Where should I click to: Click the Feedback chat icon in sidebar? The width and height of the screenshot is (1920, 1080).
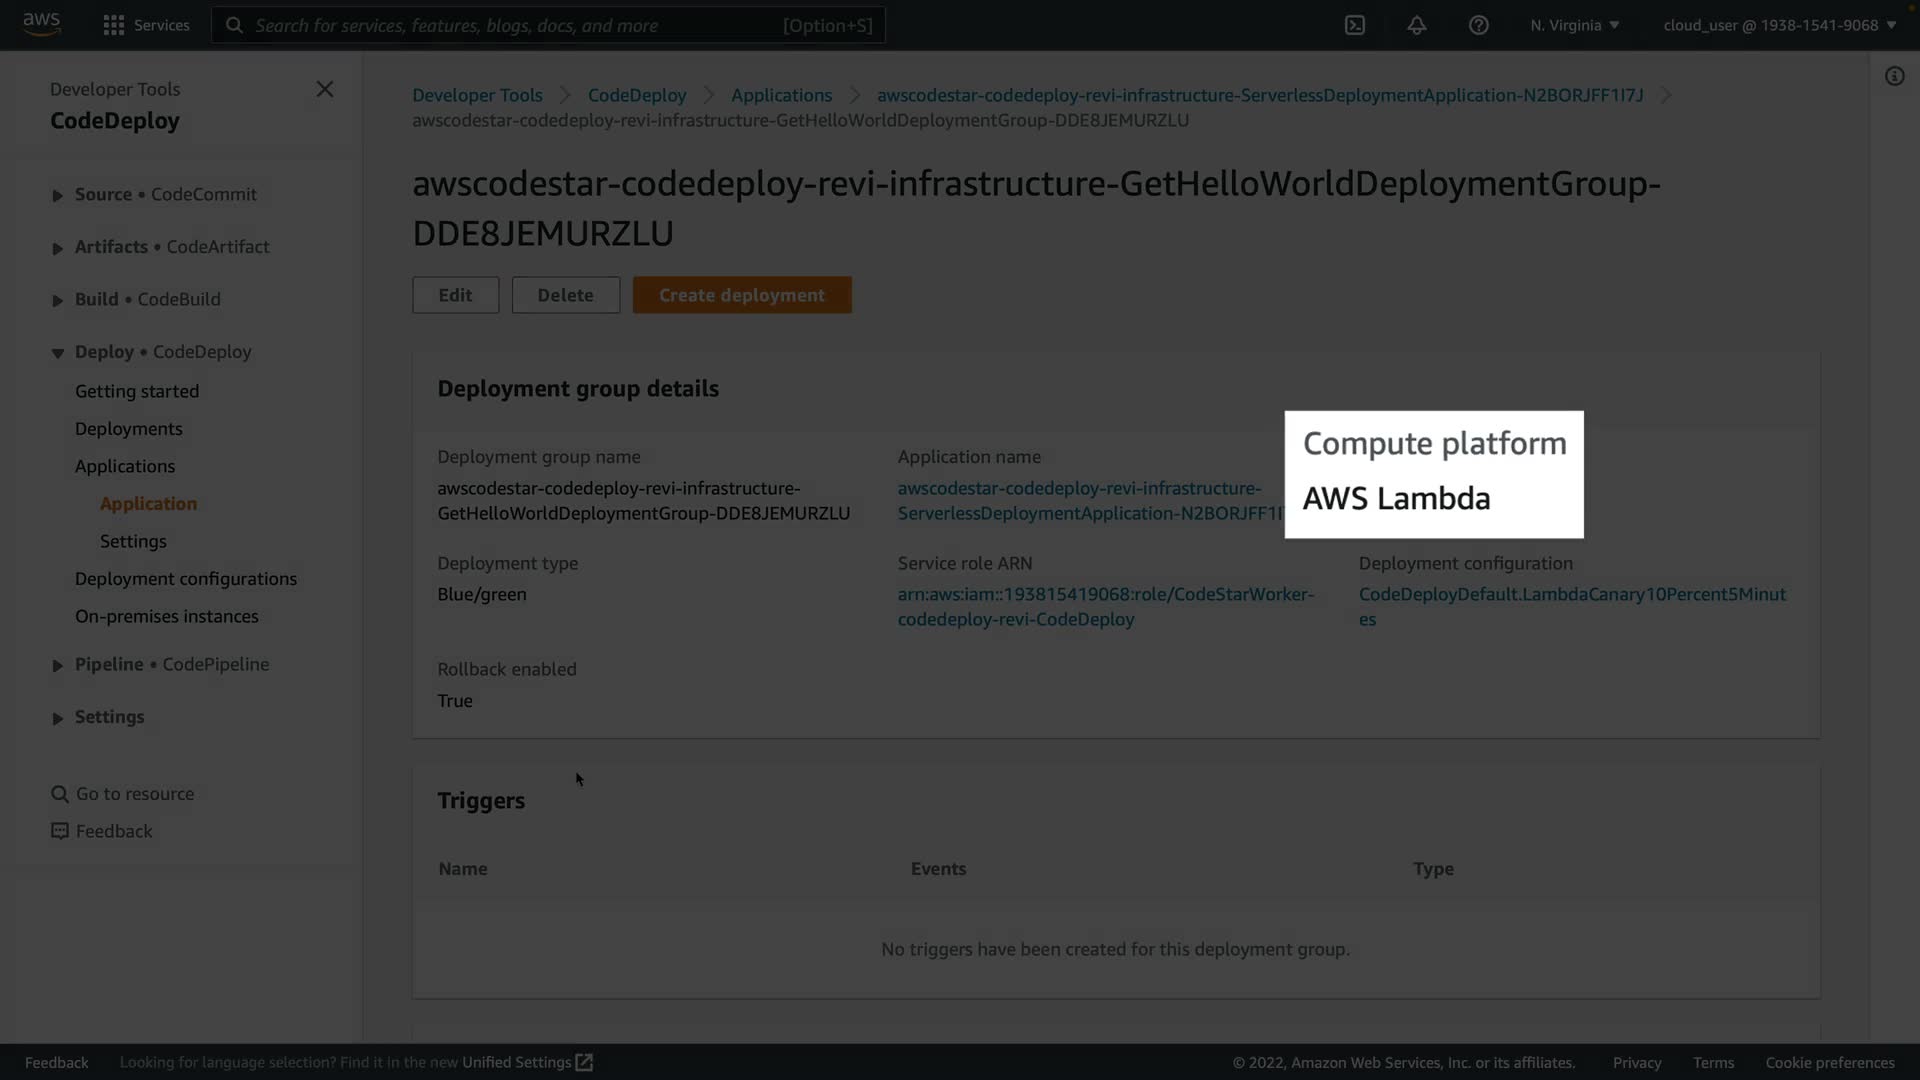pyautogui.click(x=59, y=831)
